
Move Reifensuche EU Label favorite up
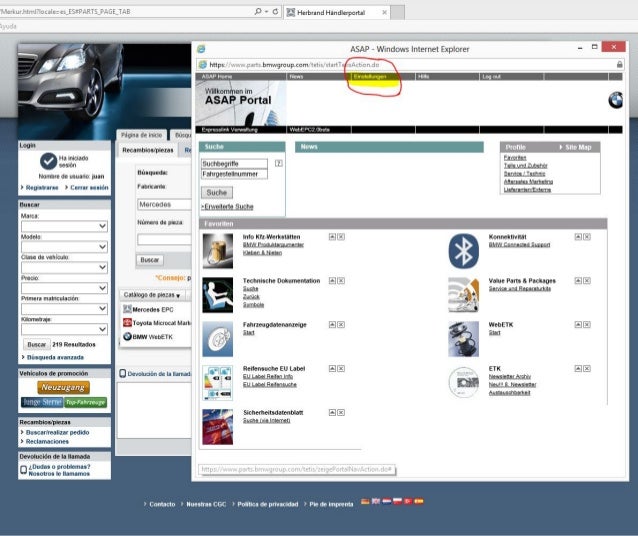pos(332,369)
